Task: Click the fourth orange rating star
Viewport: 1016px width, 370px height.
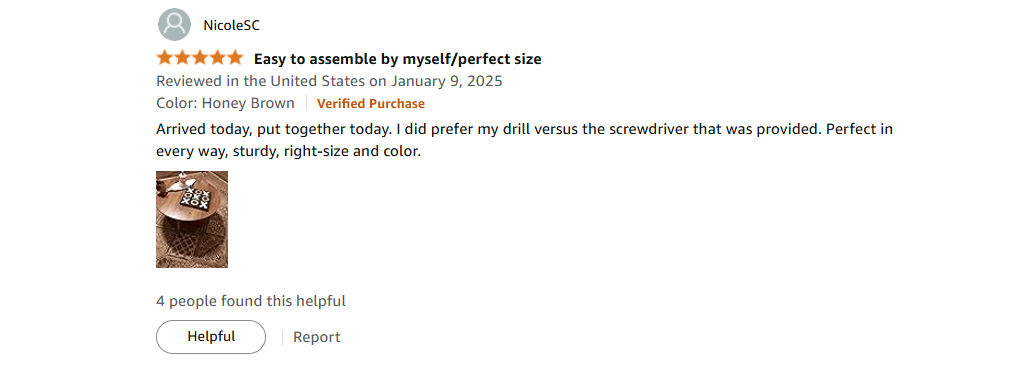Action: click(x=217, y=58)
